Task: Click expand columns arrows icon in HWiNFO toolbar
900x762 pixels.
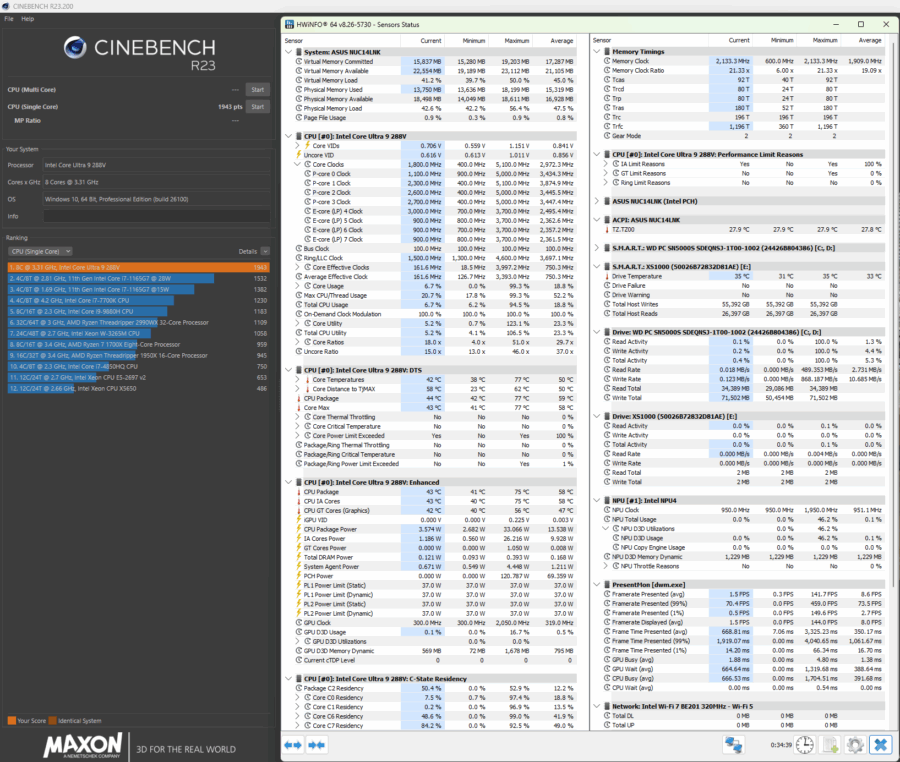Action: click(293, 745)
